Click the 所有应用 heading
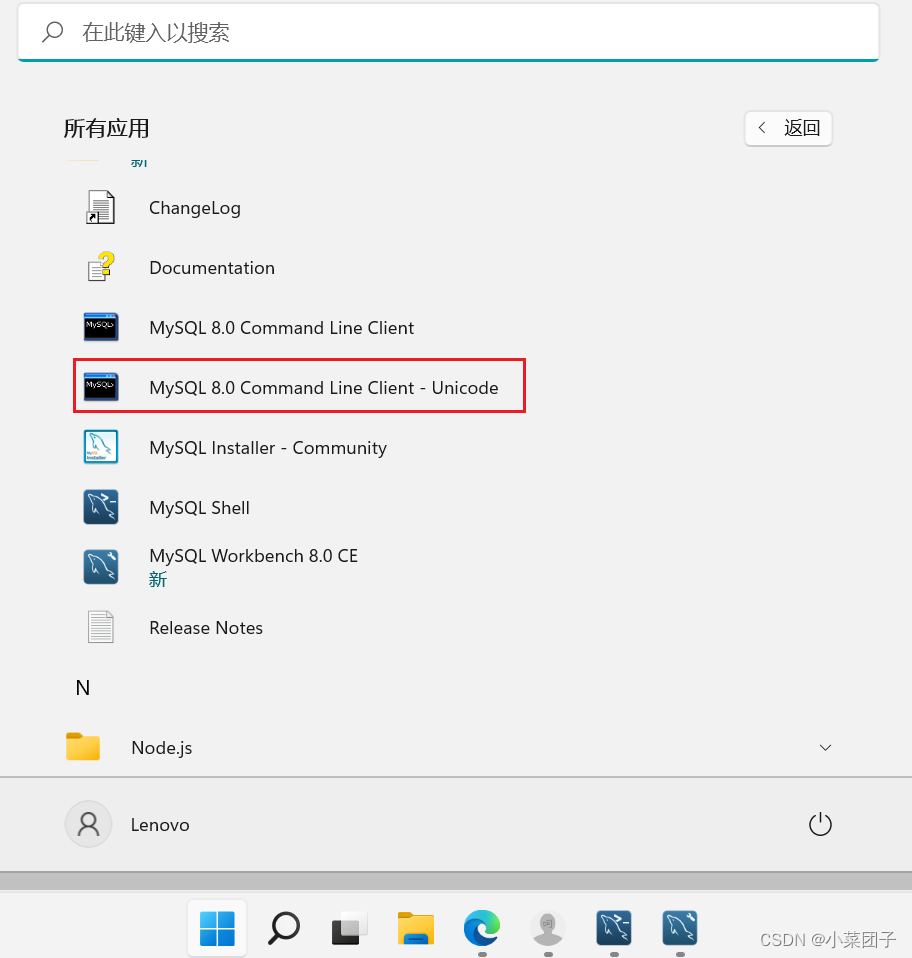Image resolution: width=912 pixels, height=958 pixels. click(106, 128)
